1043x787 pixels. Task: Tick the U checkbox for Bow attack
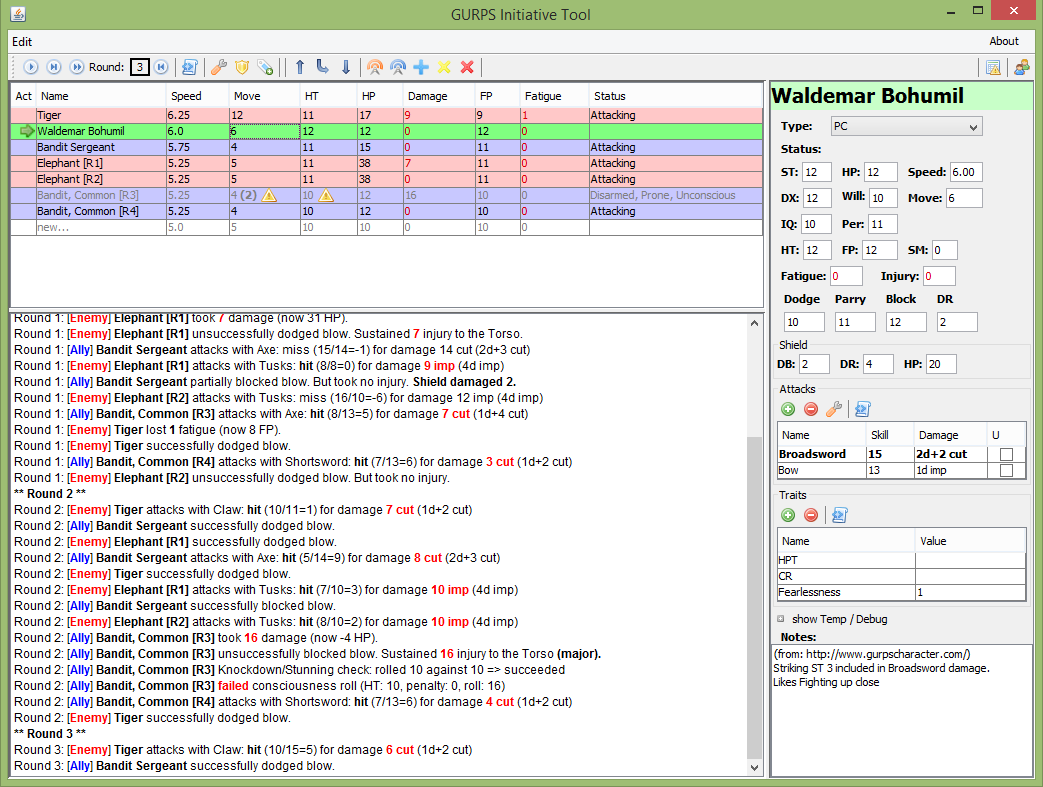pyautogui.click(x=1006, y=470)
